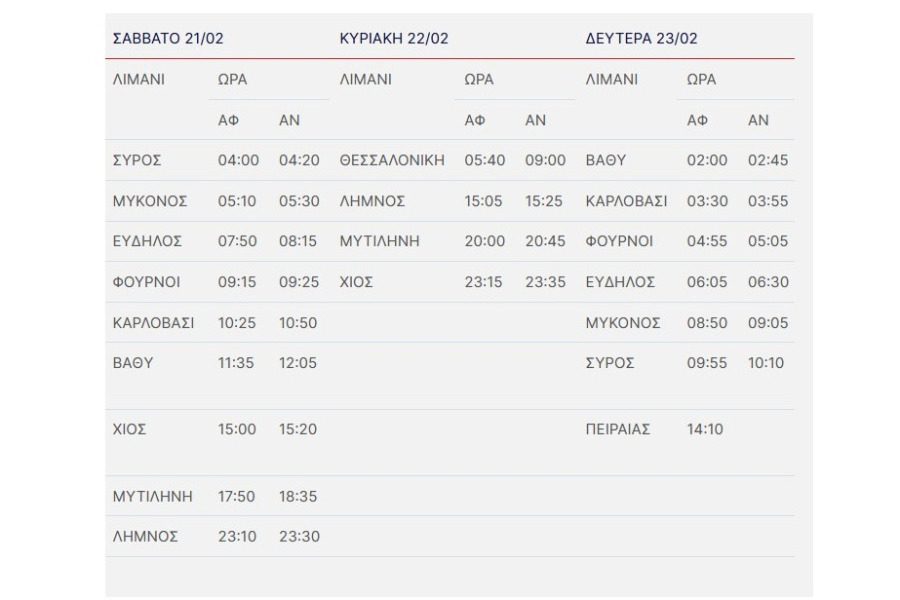
Task: Click ΚΑΡΛΟΒΑΣΙ in the Monday schedule
Action: (626, 201)
